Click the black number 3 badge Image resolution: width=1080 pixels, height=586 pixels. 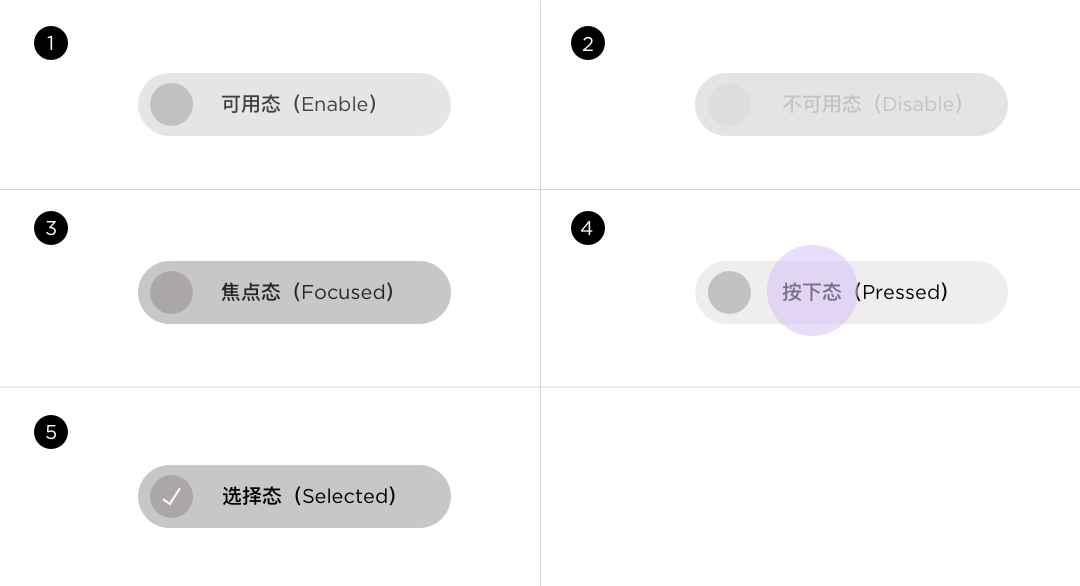click(x=51, y=228)
